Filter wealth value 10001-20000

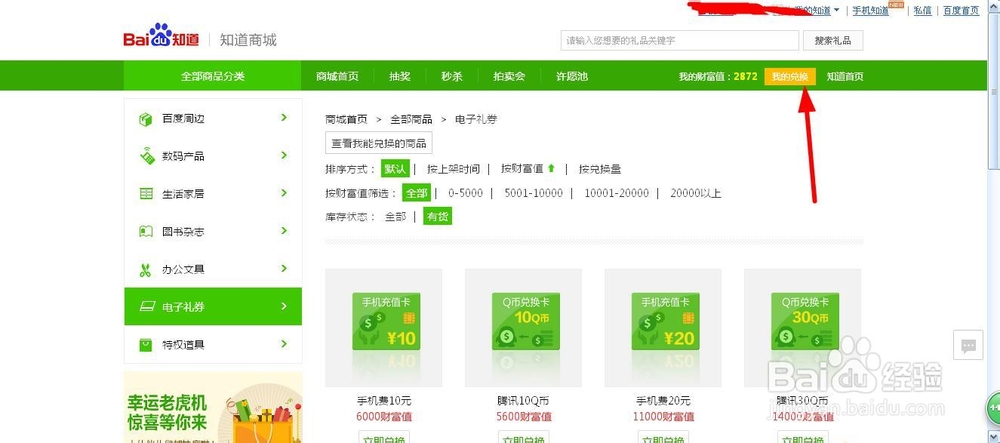tap(617, 192)
